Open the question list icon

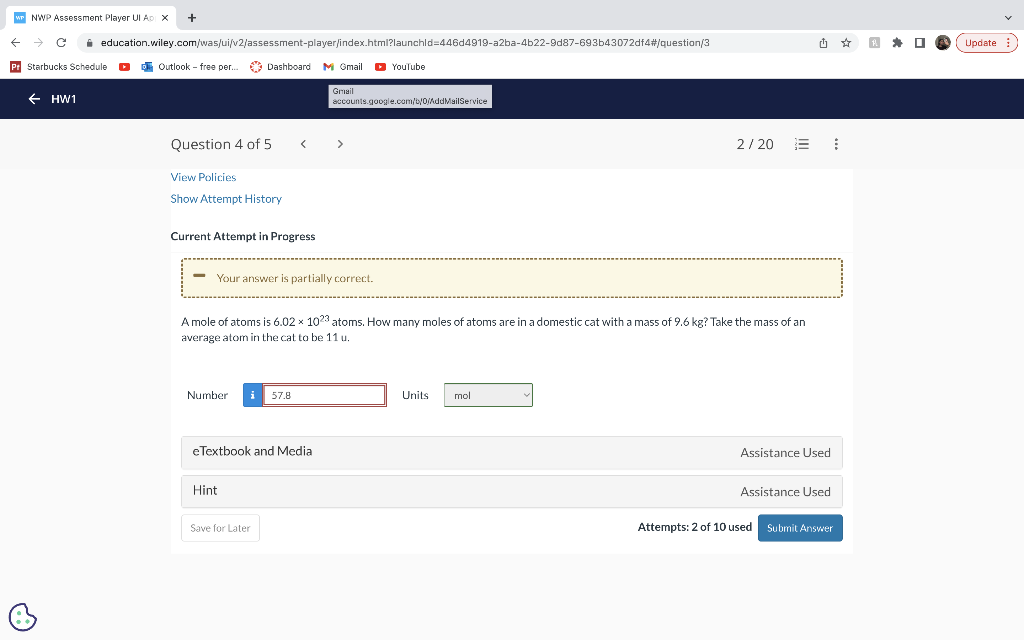coord(801,144)
